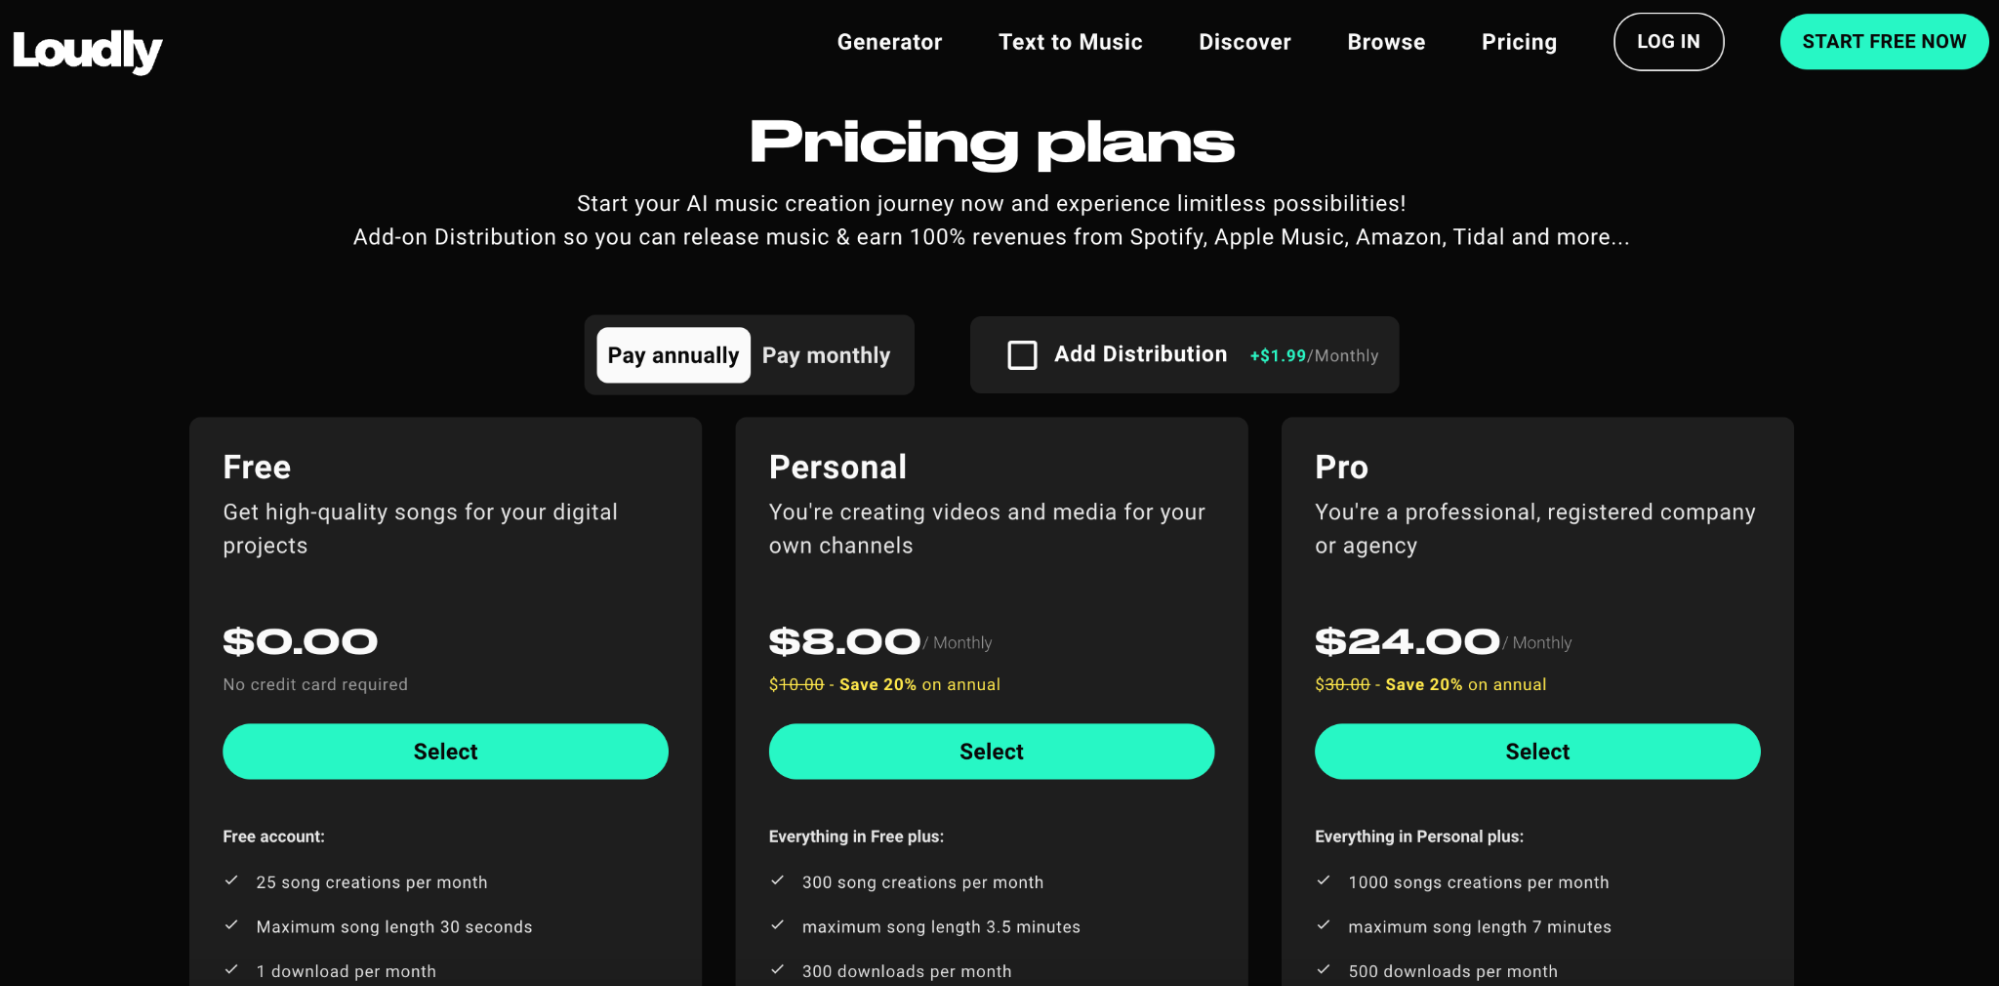Click checkmark beside 25 song creations
The width and height of the screenshot is (1999, 986).
pyautogui.click(x=232, y=881)
